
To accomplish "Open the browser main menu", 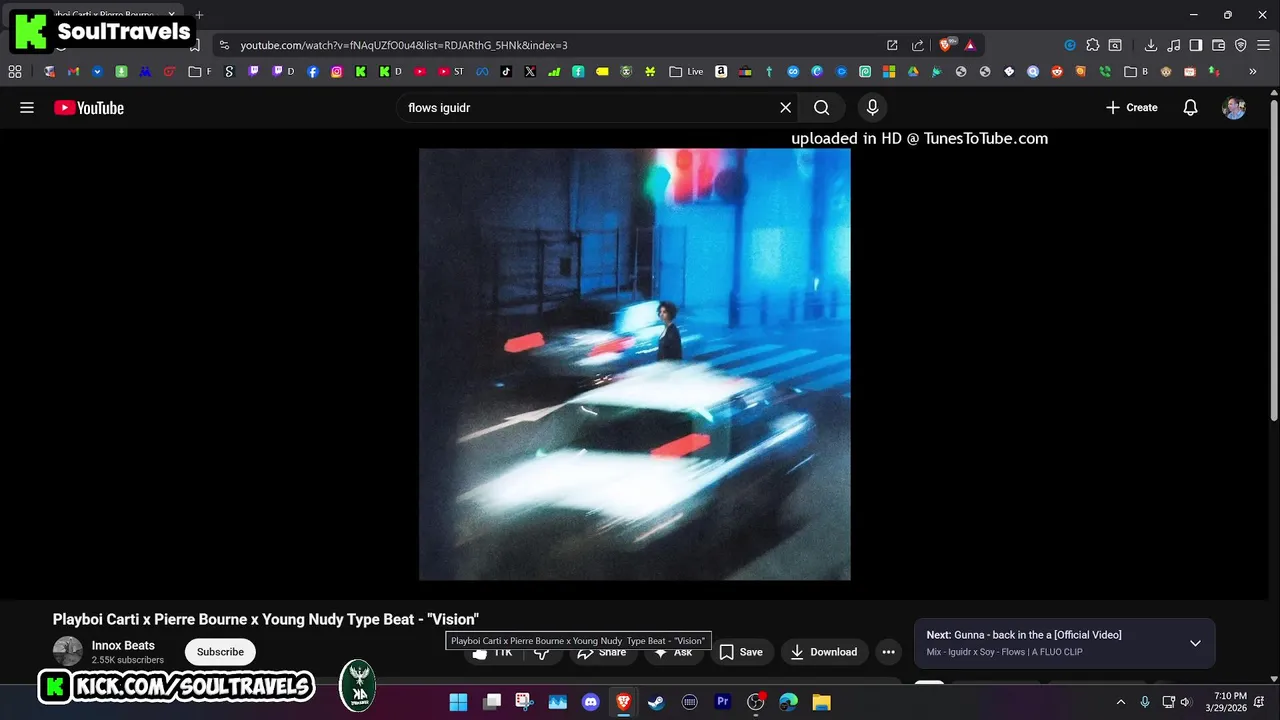I will click(1263, 45).
